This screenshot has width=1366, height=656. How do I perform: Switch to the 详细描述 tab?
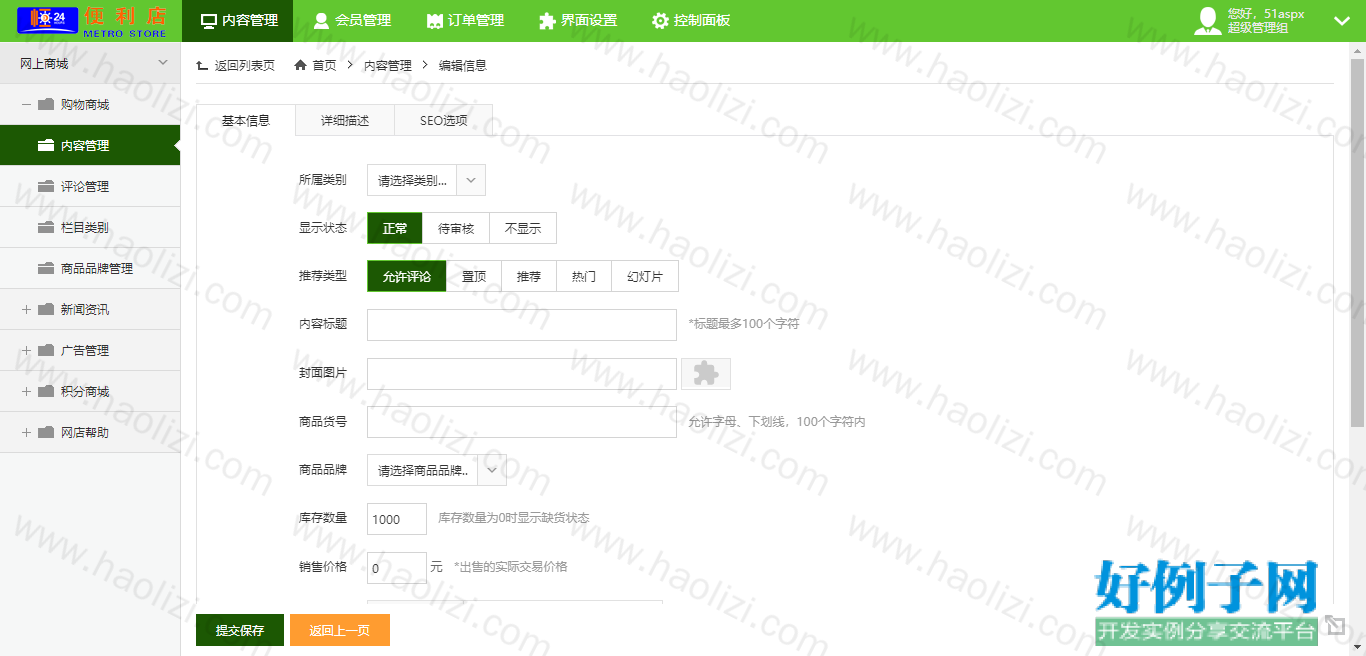tap(345, 120)
